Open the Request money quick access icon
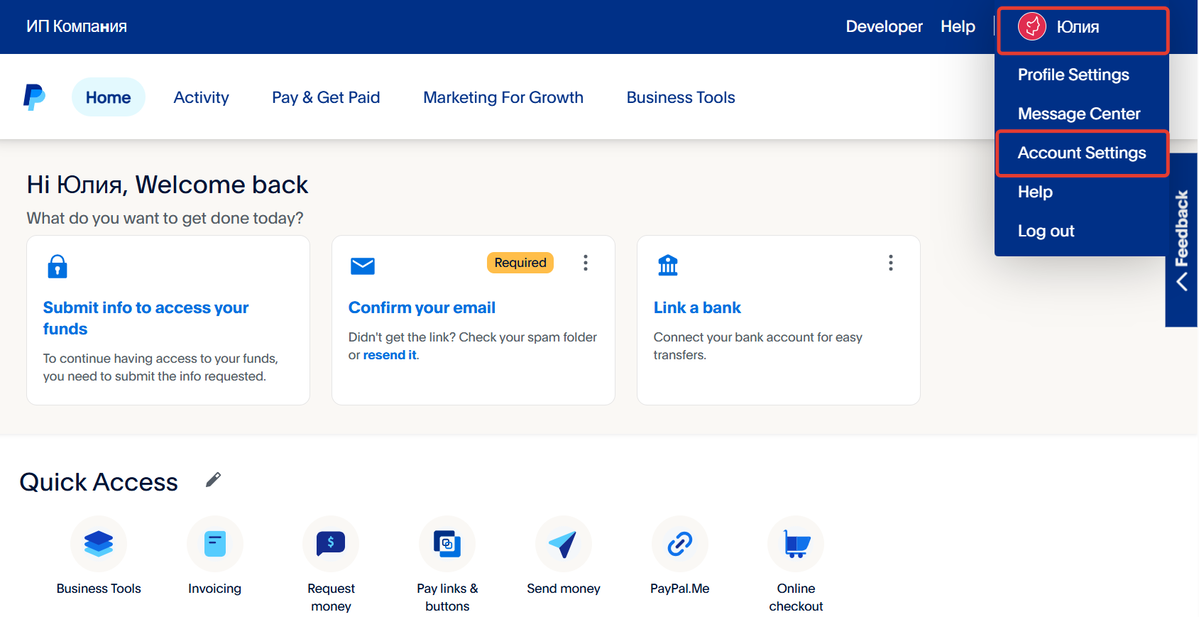Viewport: 1199px width, 617px height. coord(331,544)
